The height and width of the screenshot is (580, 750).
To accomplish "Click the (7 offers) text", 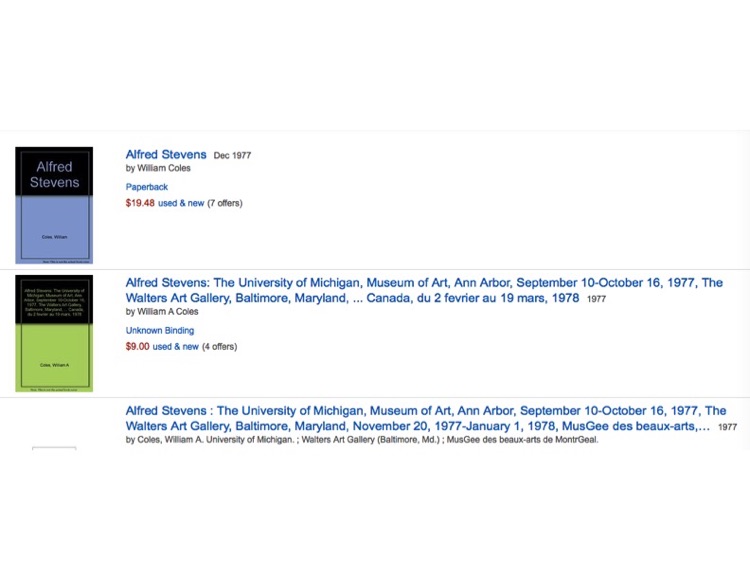I will click(225, 203).
